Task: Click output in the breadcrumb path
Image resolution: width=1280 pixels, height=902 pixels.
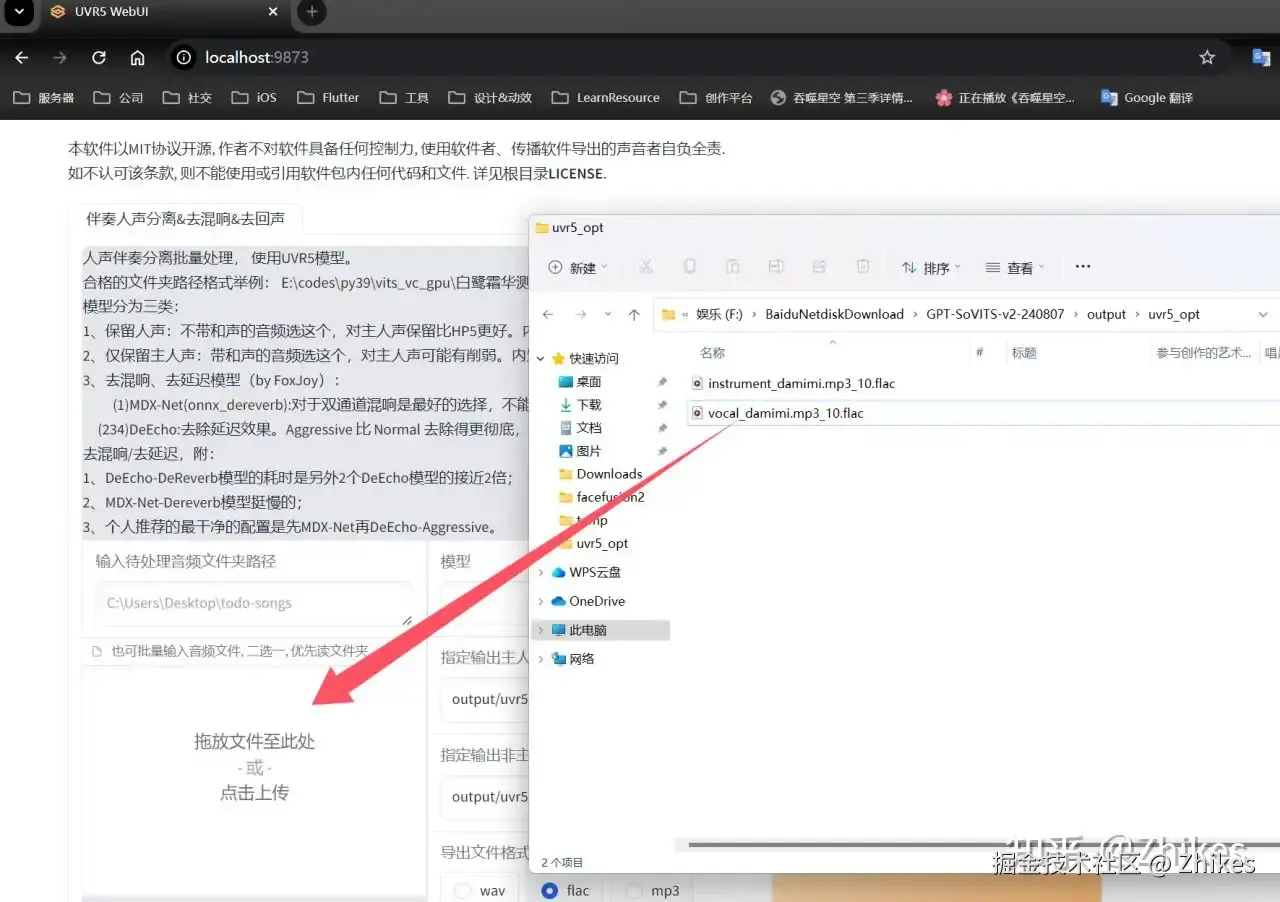Action: [x=1106, y=314]
